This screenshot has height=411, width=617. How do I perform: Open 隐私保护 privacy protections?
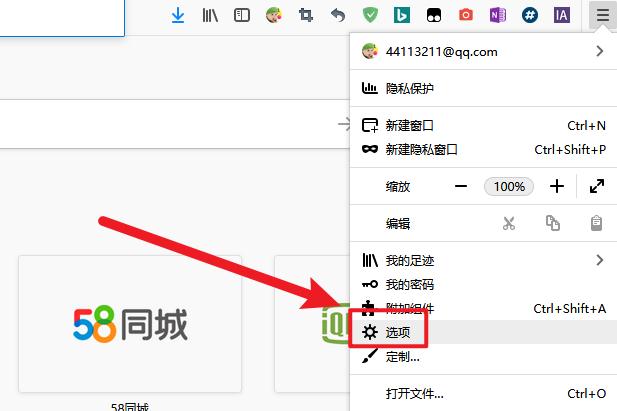click(x=483, y=88)
